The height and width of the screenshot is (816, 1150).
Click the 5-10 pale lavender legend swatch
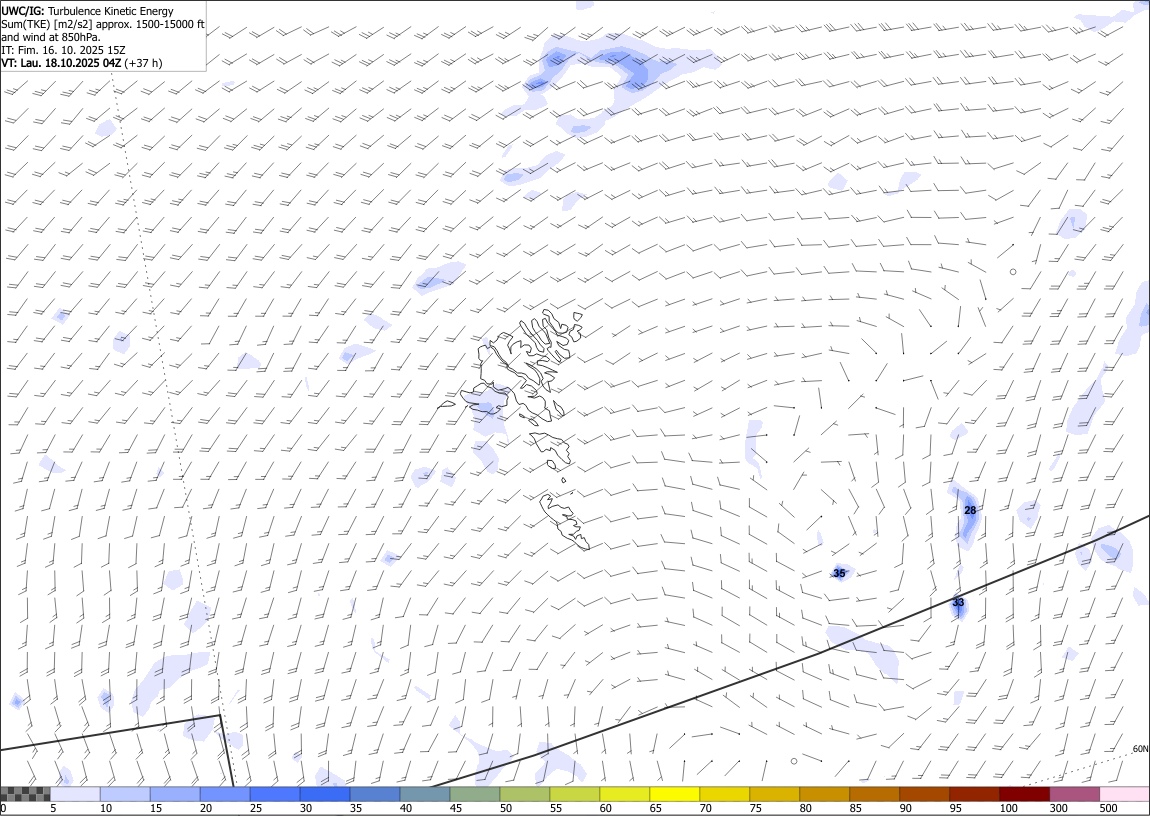click(76, 794)
